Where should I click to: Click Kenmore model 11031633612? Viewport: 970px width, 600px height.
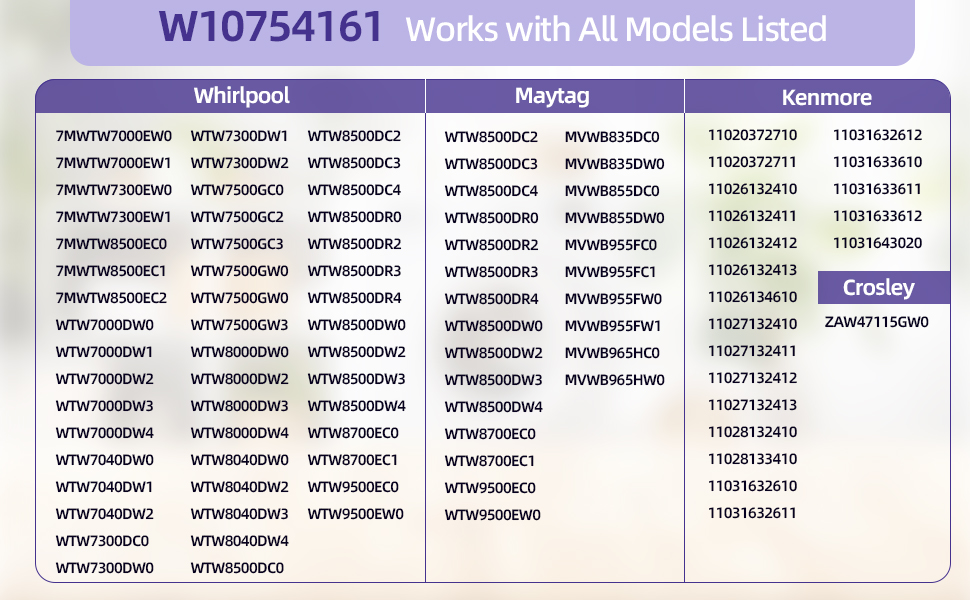coord(877,216)
